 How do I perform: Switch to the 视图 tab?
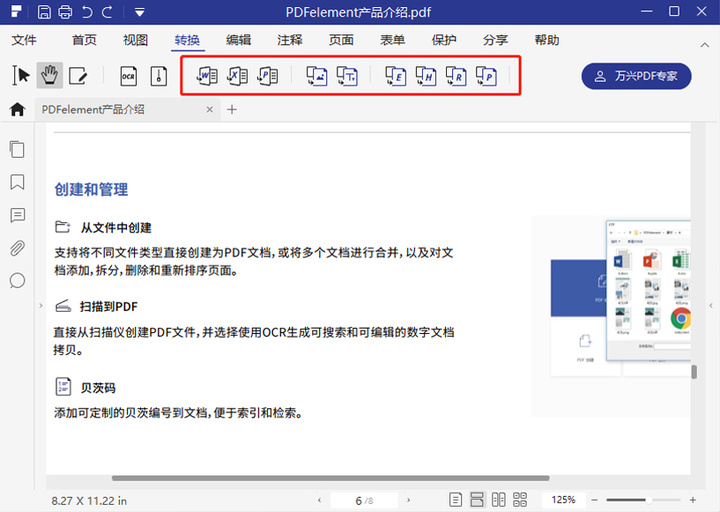coord(135,40)
